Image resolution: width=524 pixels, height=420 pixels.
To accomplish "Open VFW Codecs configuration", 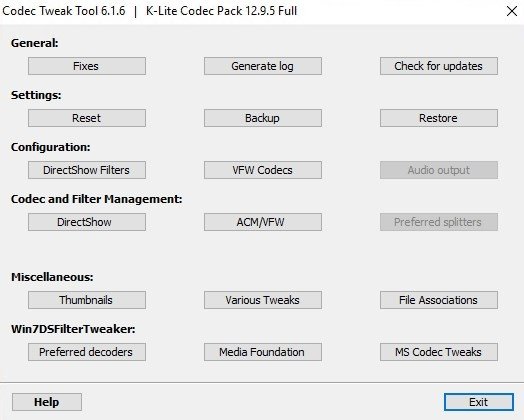I will click(263, 170).
